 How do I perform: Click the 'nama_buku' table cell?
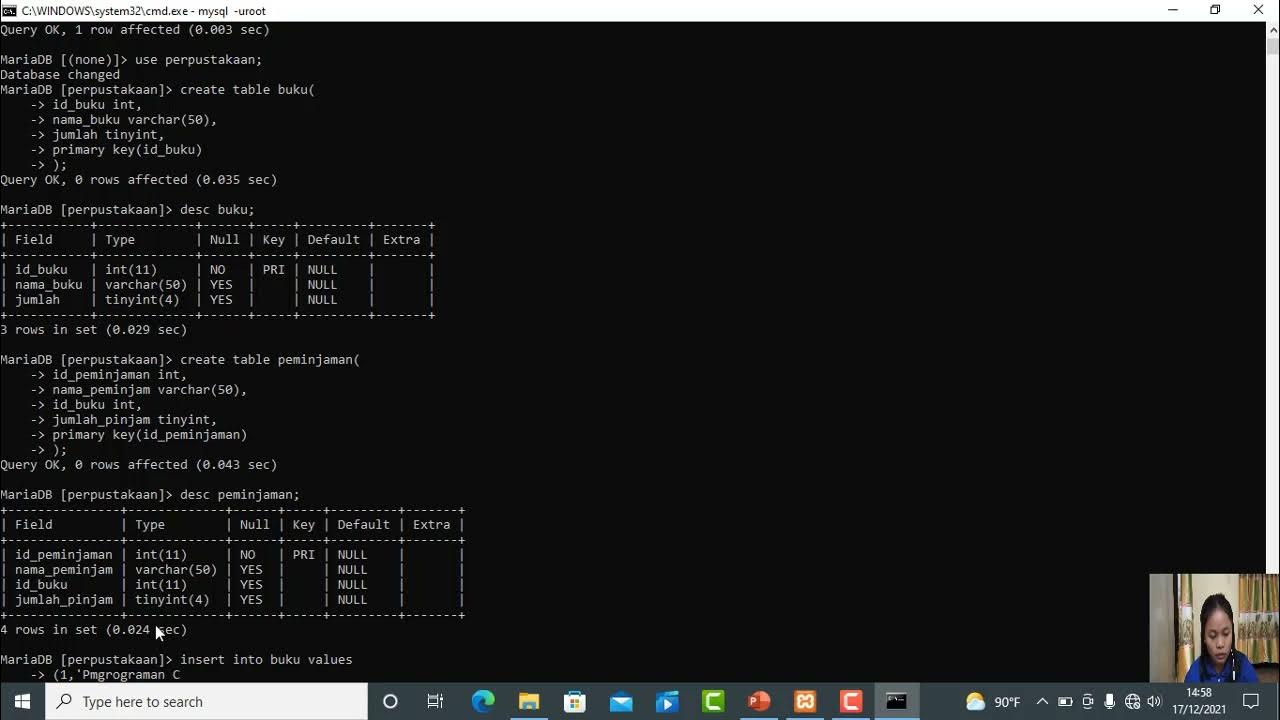click(x=48, y=285)
